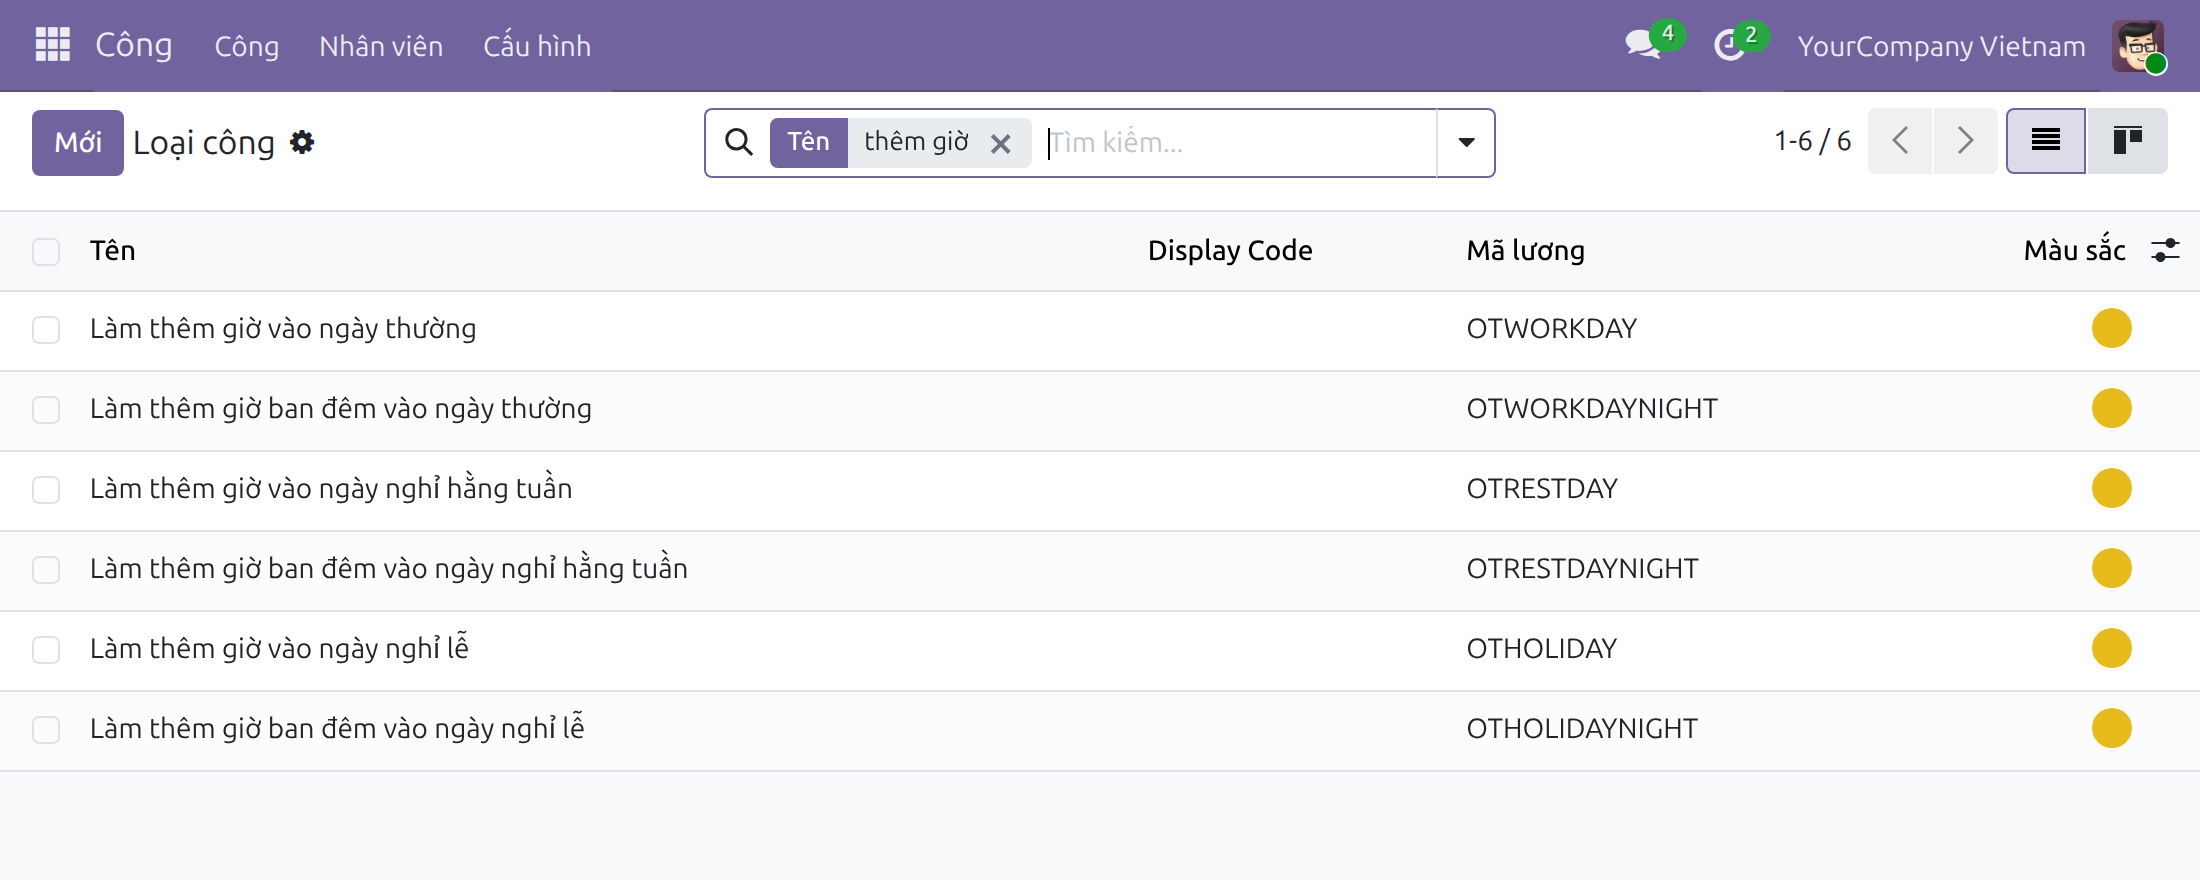This screenshot has height=880, width=2200.
Task: Create a new record with Mới
Action: click(x=78, y=142)
